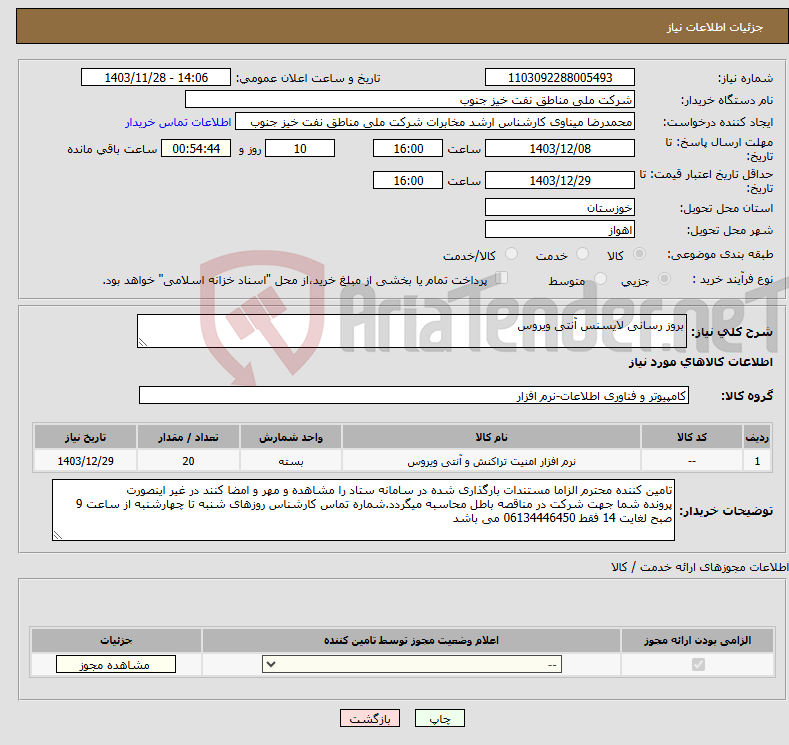The image size is (789, 745).
Task: Click the بازگشت back button
Action: (x=370, y=718)
